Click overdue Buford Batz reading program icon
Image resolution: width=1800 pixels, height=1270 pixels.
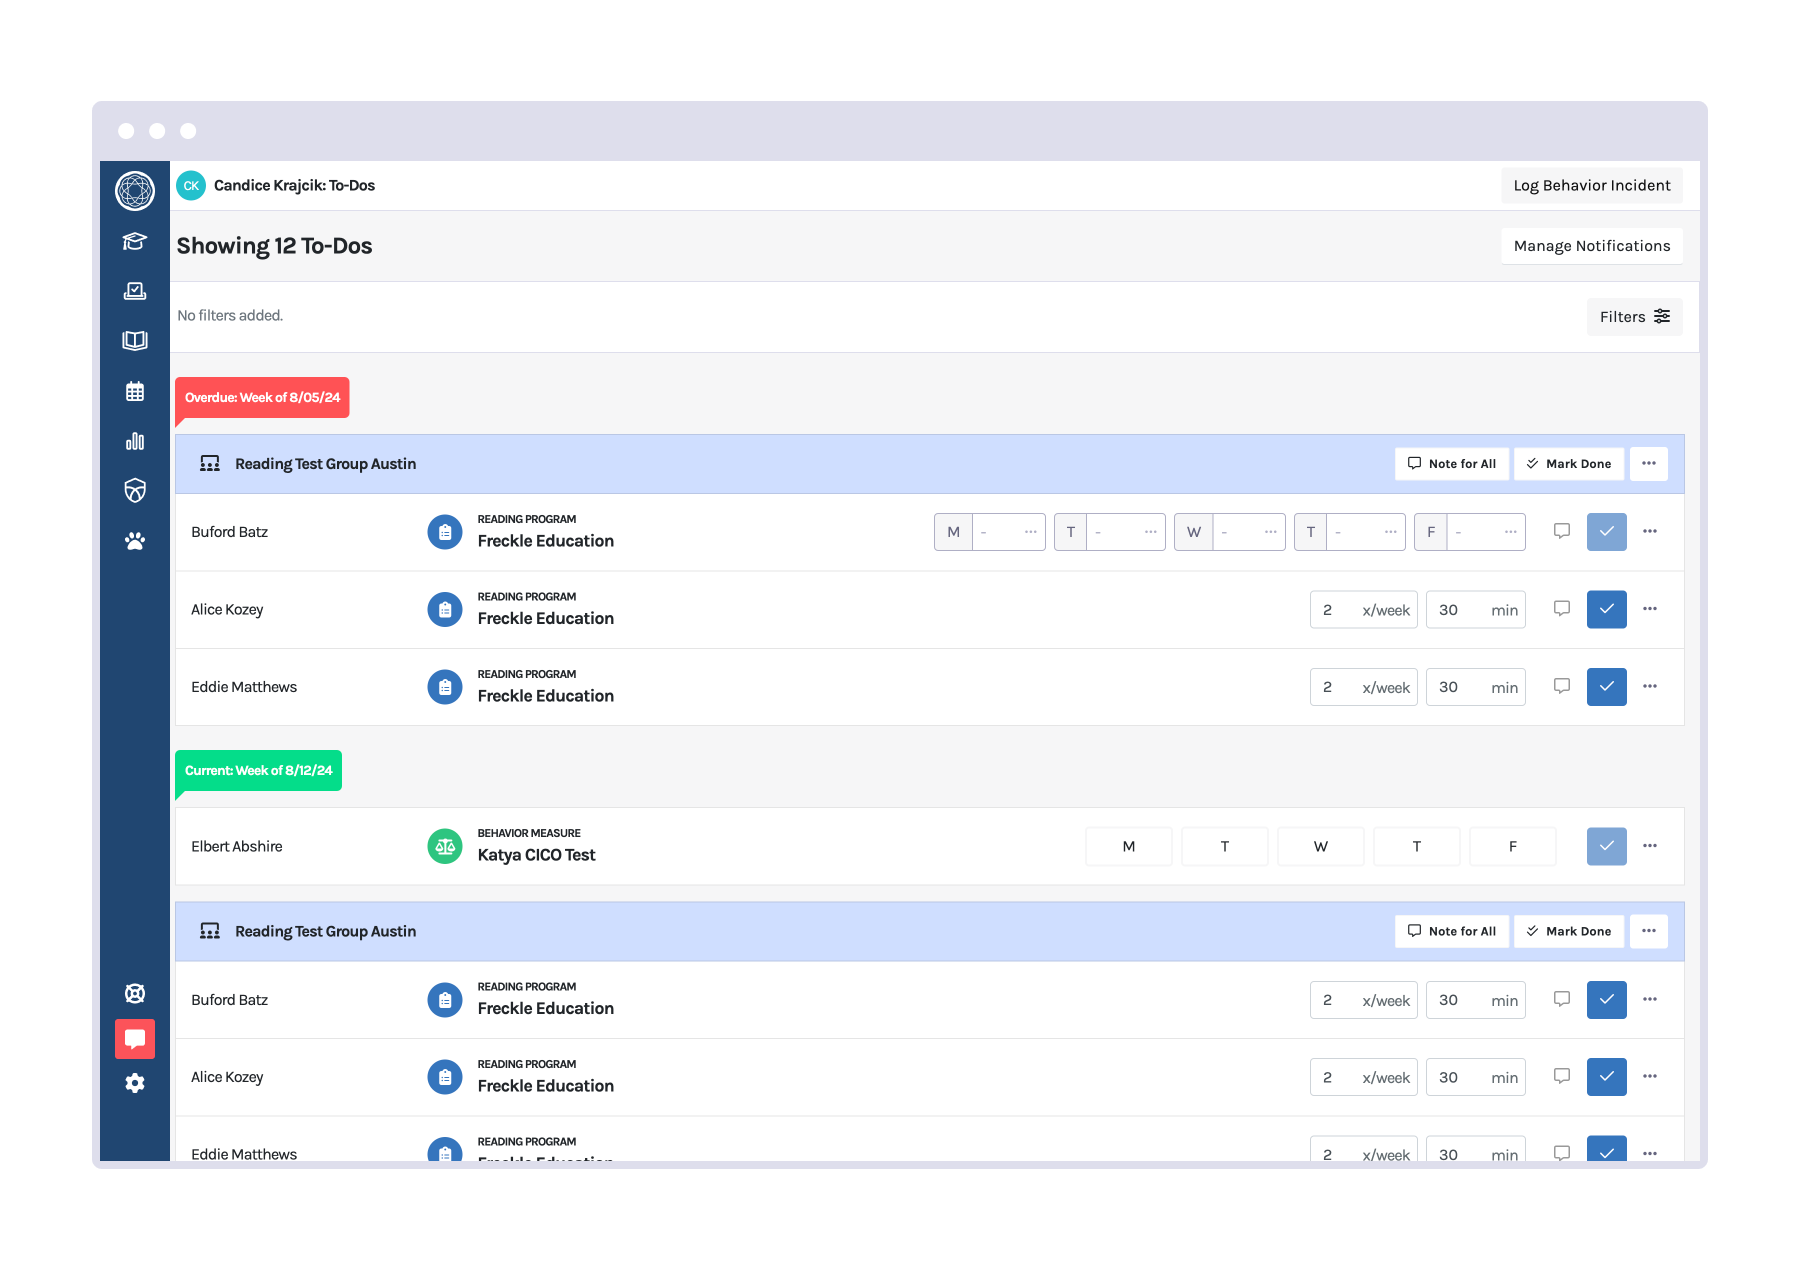[445, 532]
